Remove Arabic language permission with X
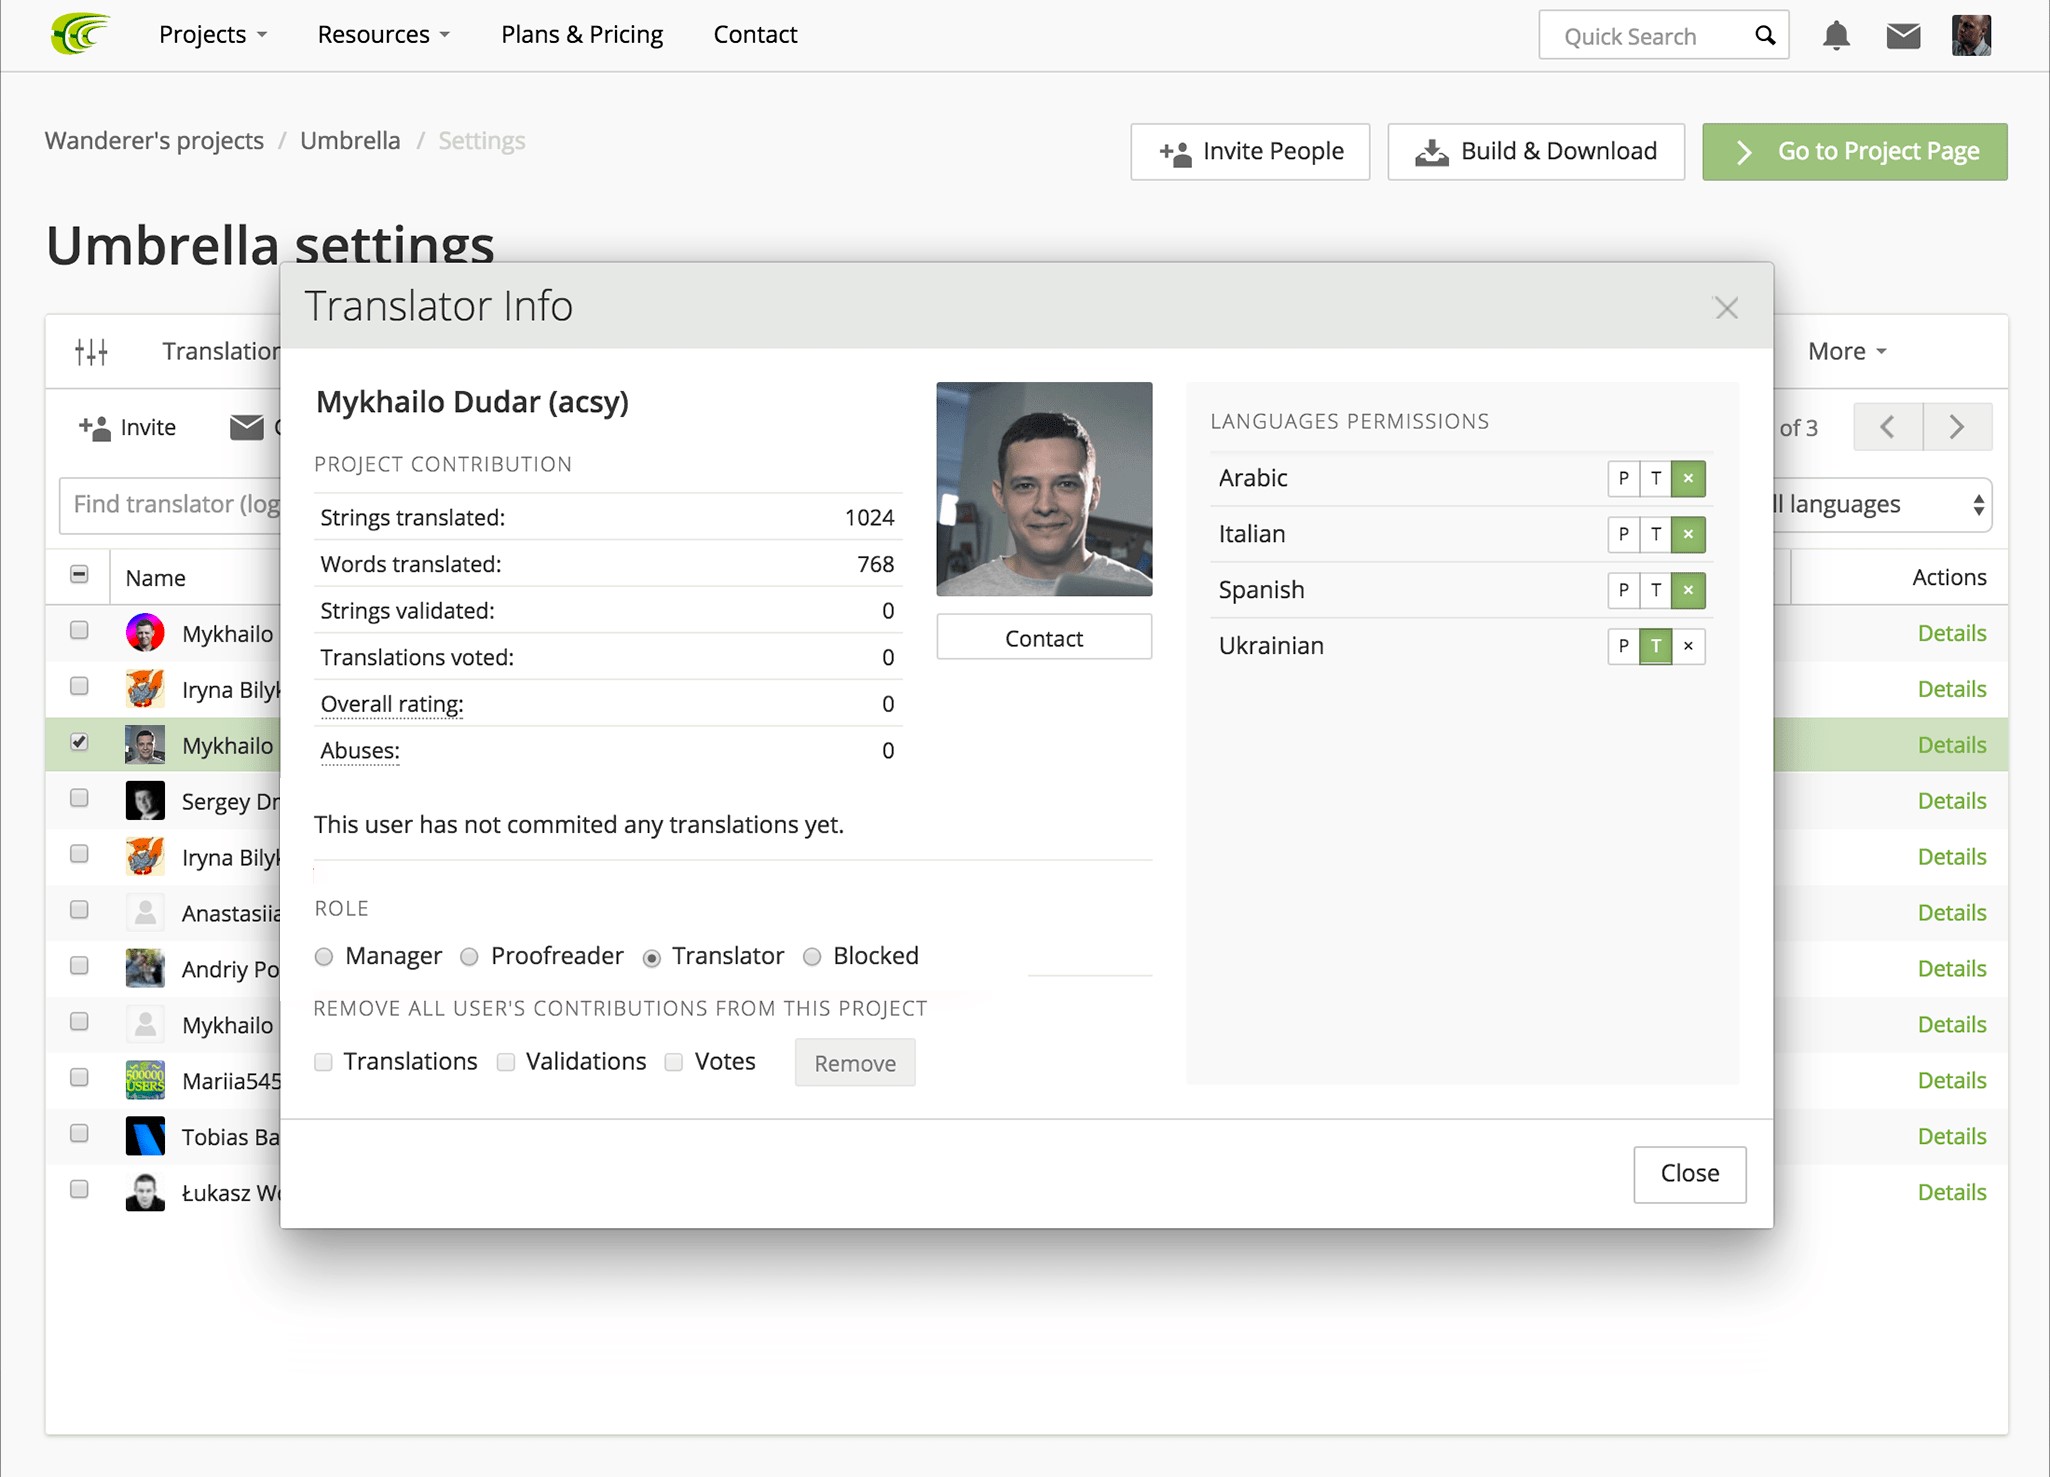 pyautogui.click(x=1688, y=478)
